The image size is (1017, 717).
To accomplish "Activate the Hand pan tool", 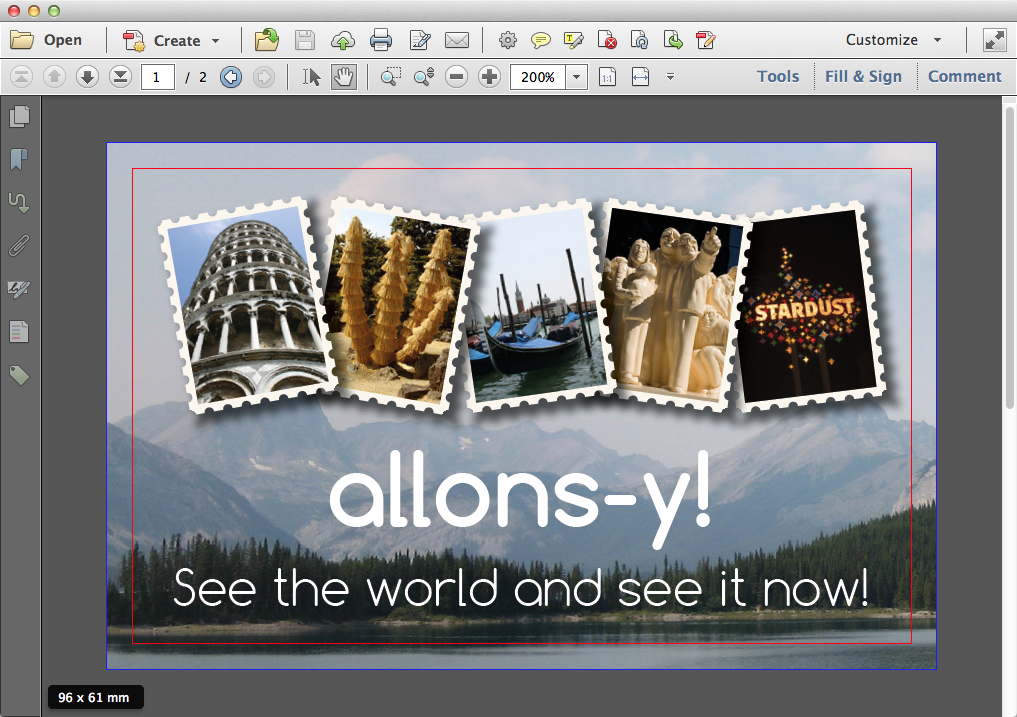I will click(344, 77).
